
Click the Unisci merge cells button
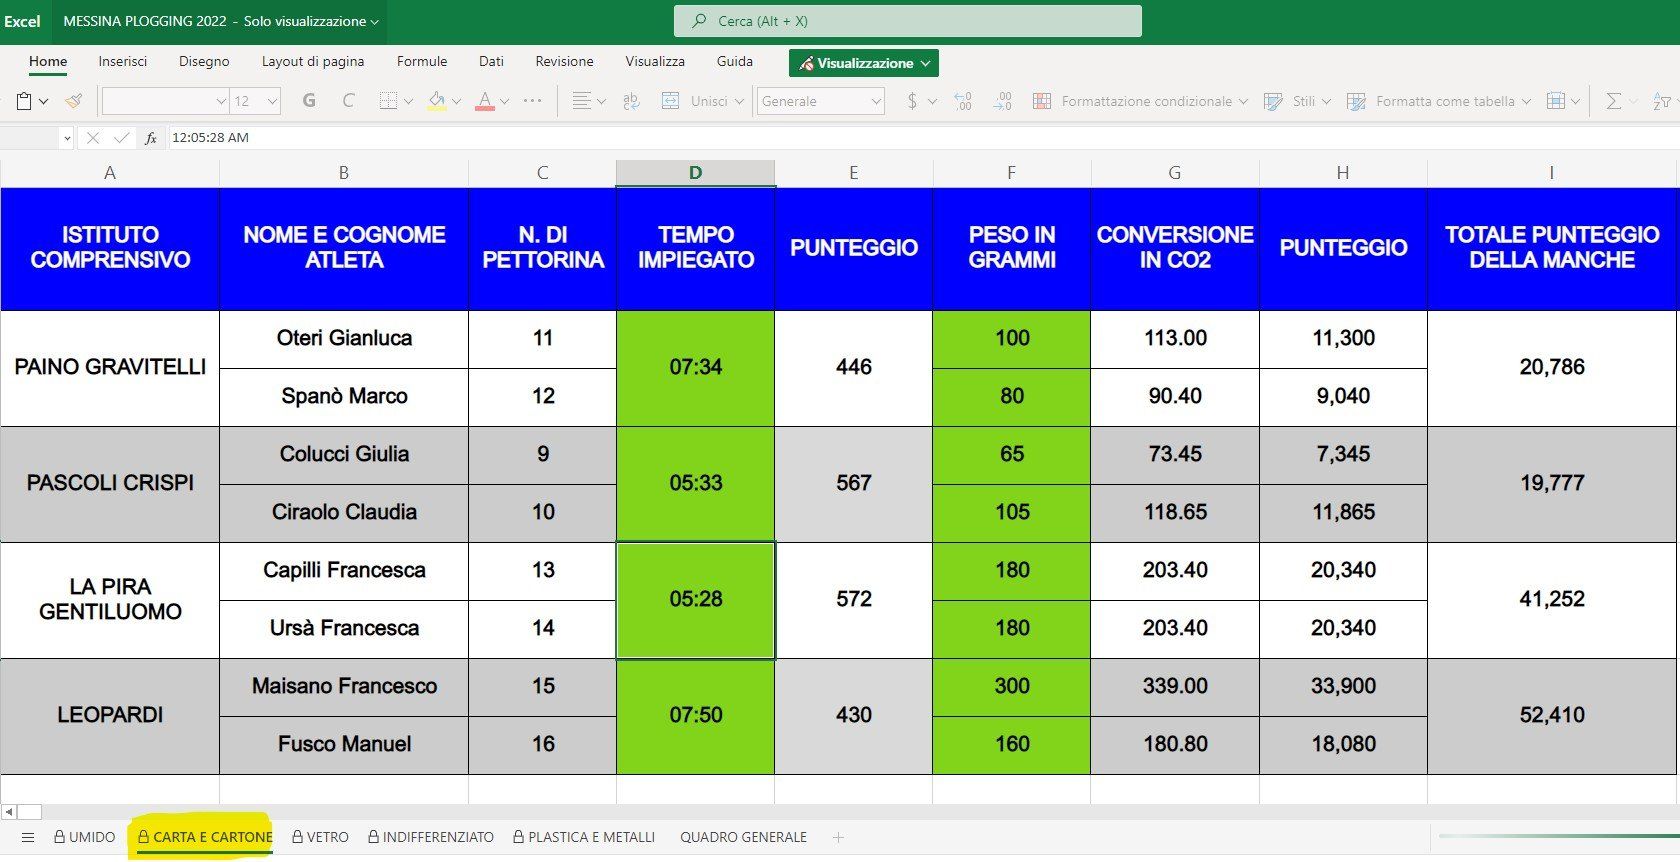pos(703,101)
